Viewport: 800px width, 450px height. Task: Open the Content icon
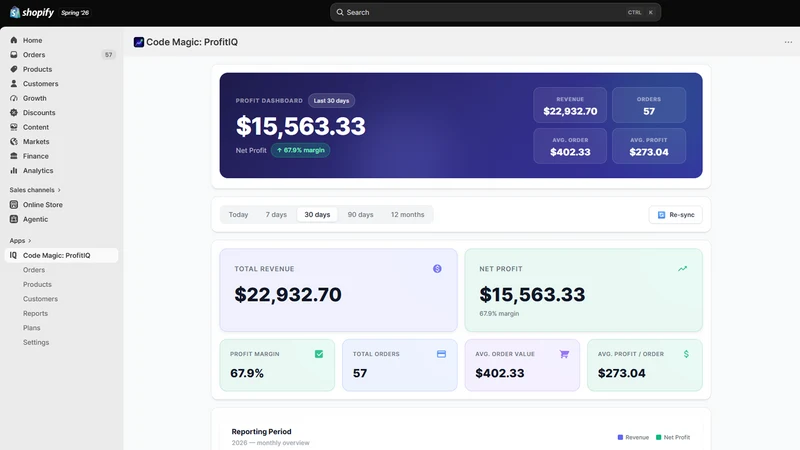pos(14,127)
